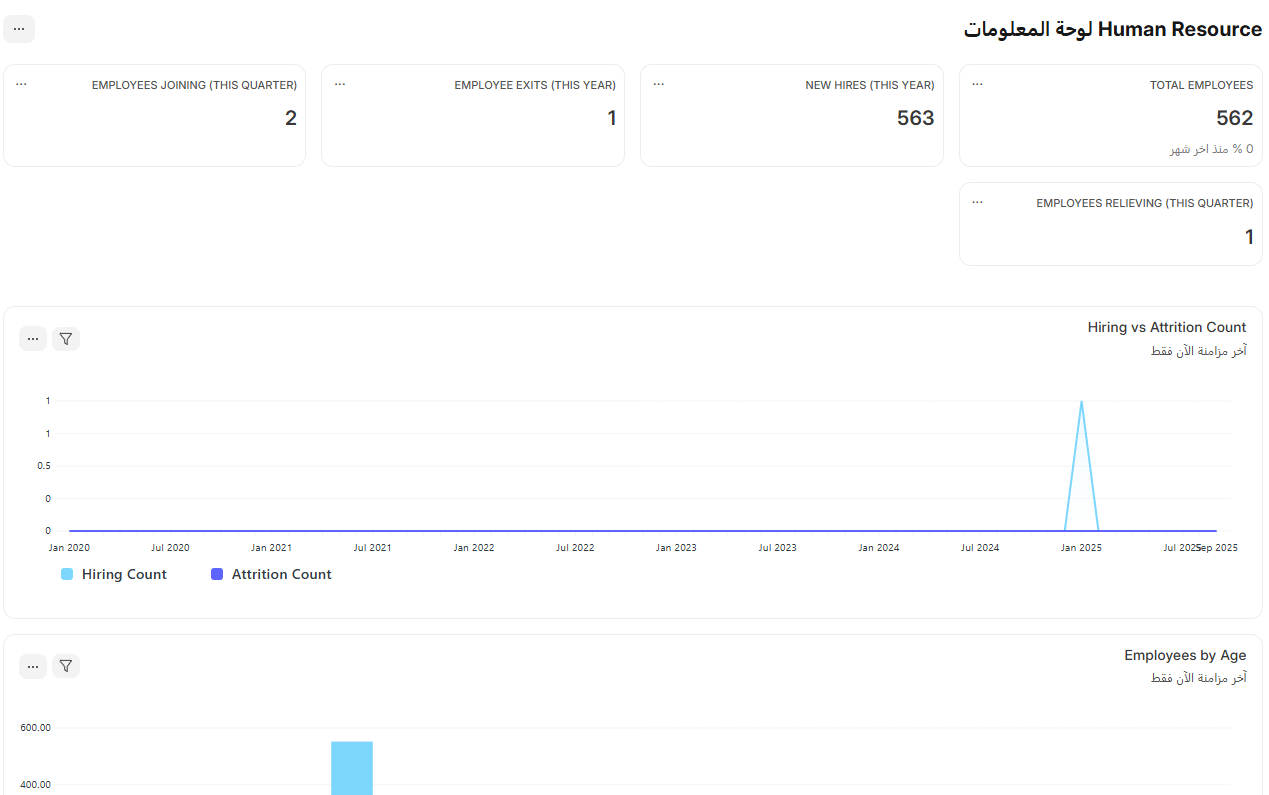Open Employees Joining card ellipsis menu

(21, 85)
